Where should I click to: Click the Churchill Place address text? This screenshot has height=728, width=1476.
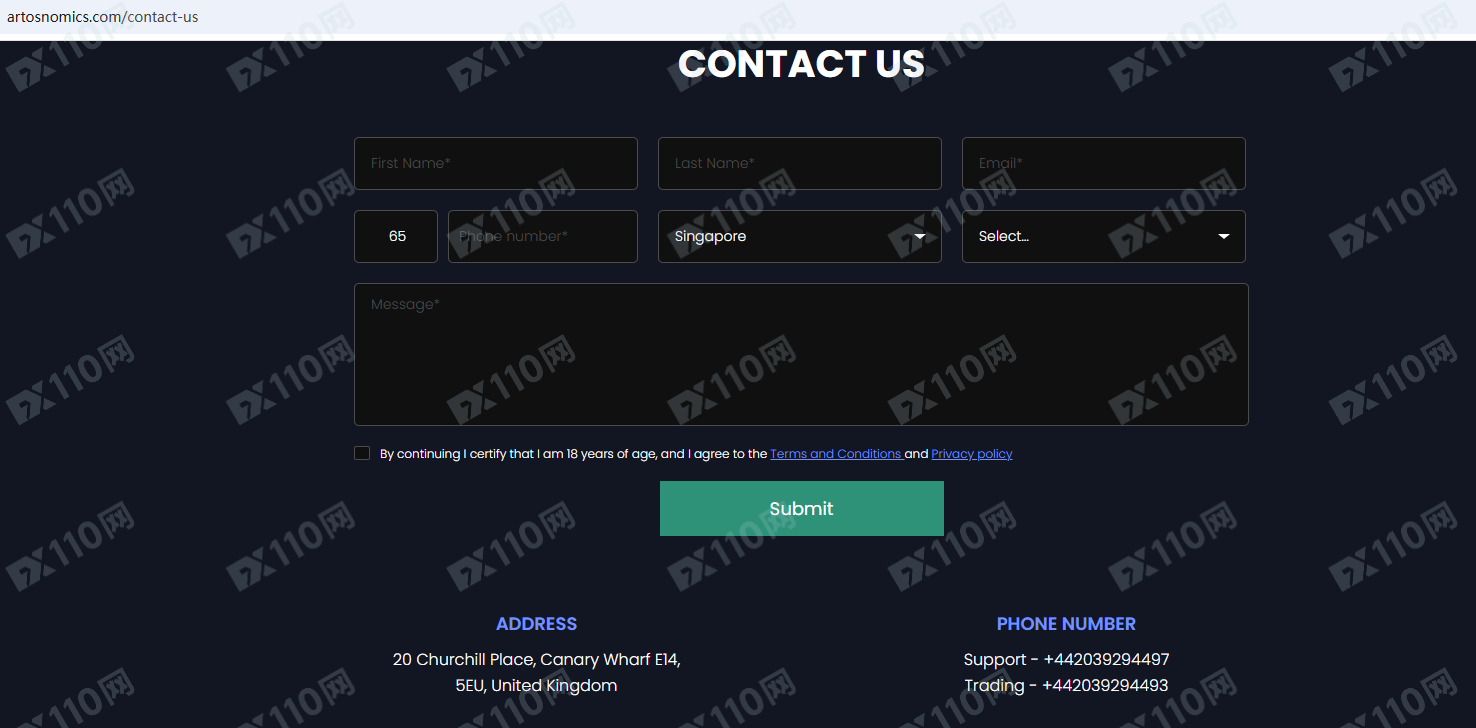point(537,673)
